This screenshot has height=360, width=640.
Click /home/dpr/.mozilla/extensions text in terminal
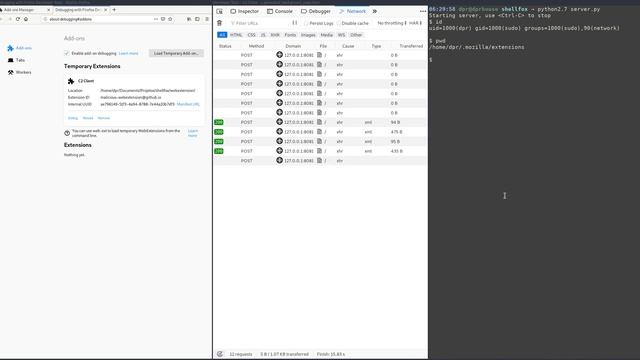(476, 47)
